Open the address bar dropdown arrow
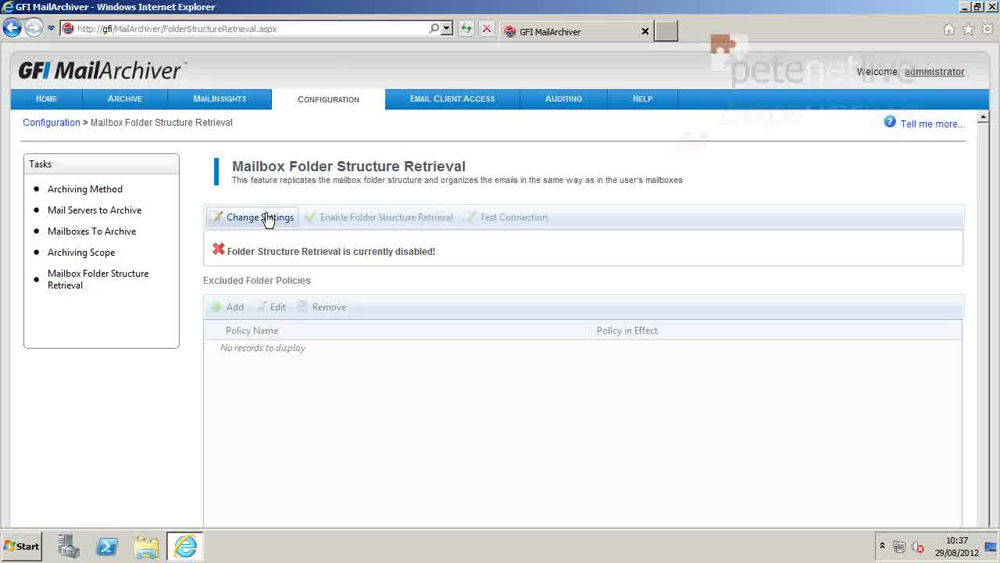The width and height of the screenshot is (1000, 563). 446,29
